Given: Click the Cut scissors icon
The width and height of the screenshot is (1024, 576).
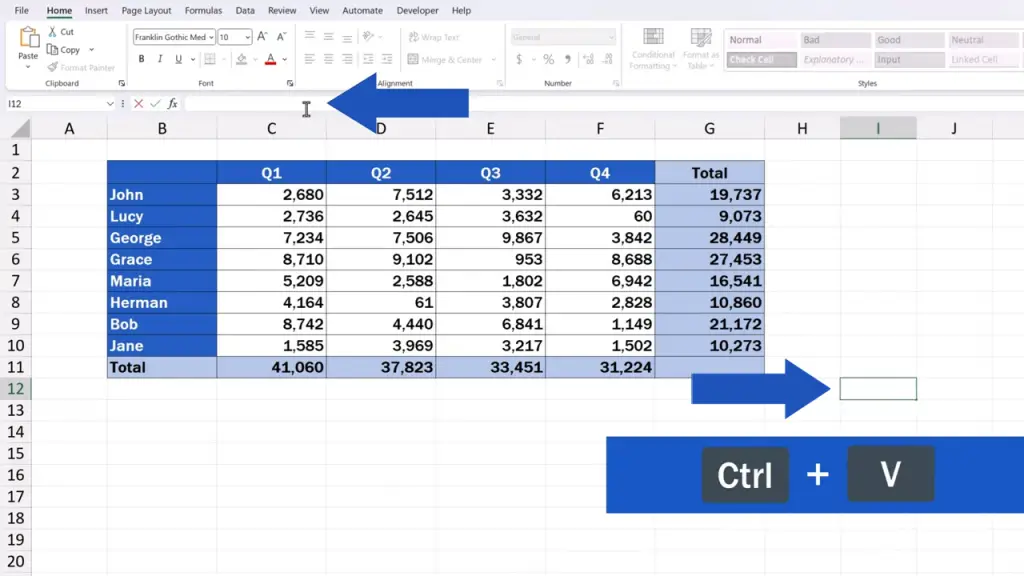Looking at the screenshot, I should pyautogui.click(x=52, y=31).
